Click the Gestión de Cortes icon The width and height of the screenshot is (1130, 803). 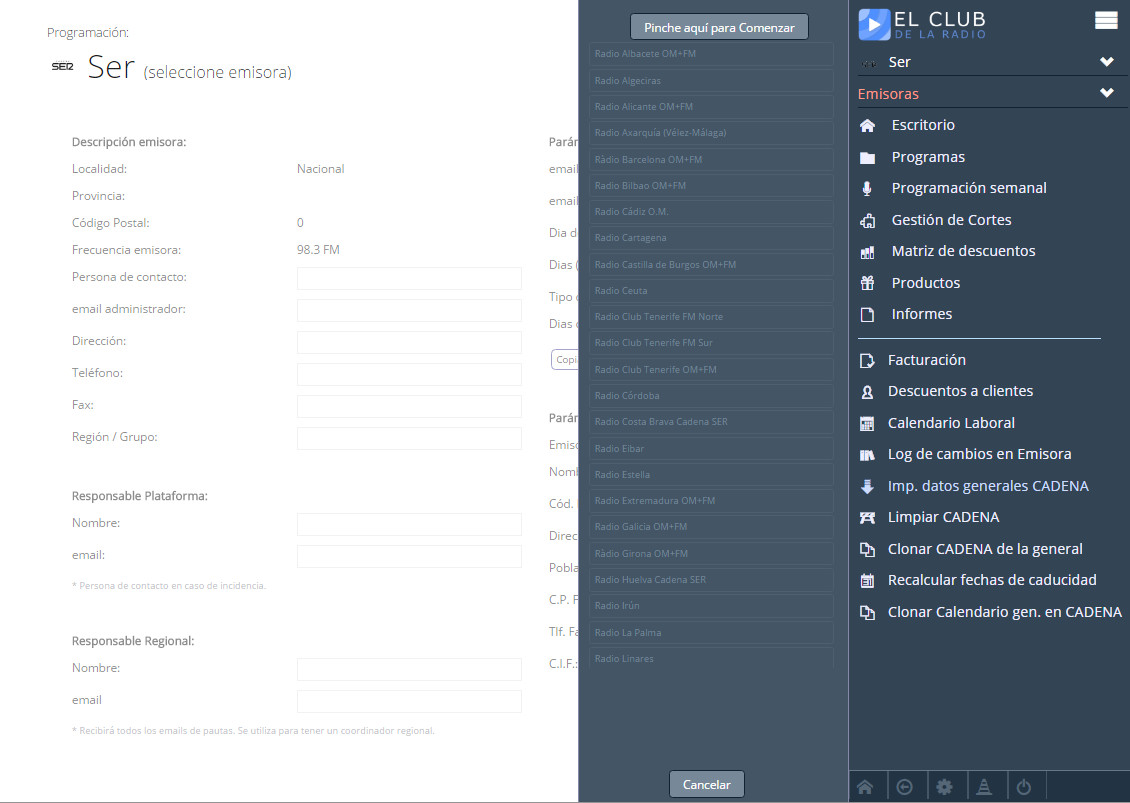[x=867, y=221]
